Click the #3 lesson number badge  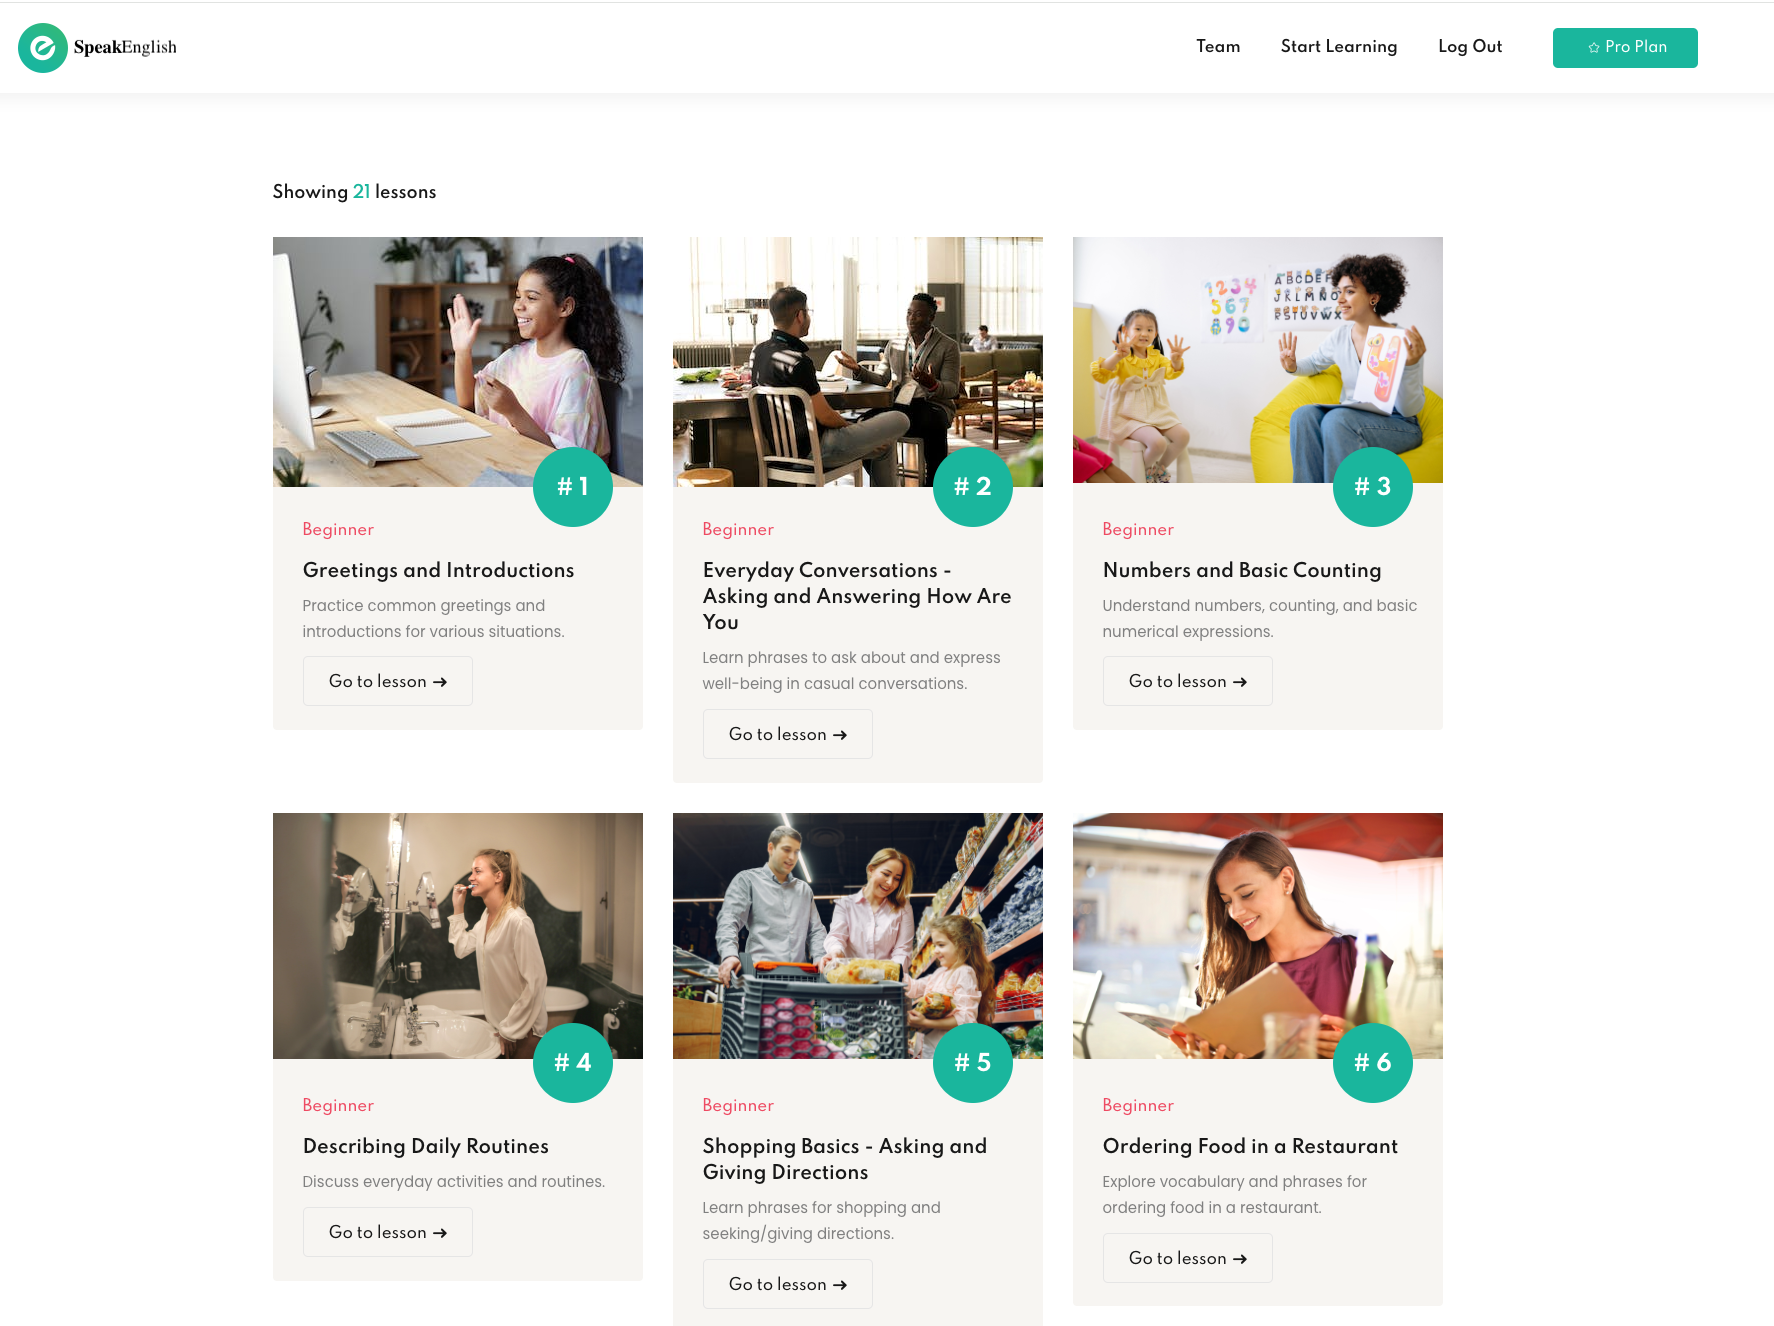click(1373, 487)
